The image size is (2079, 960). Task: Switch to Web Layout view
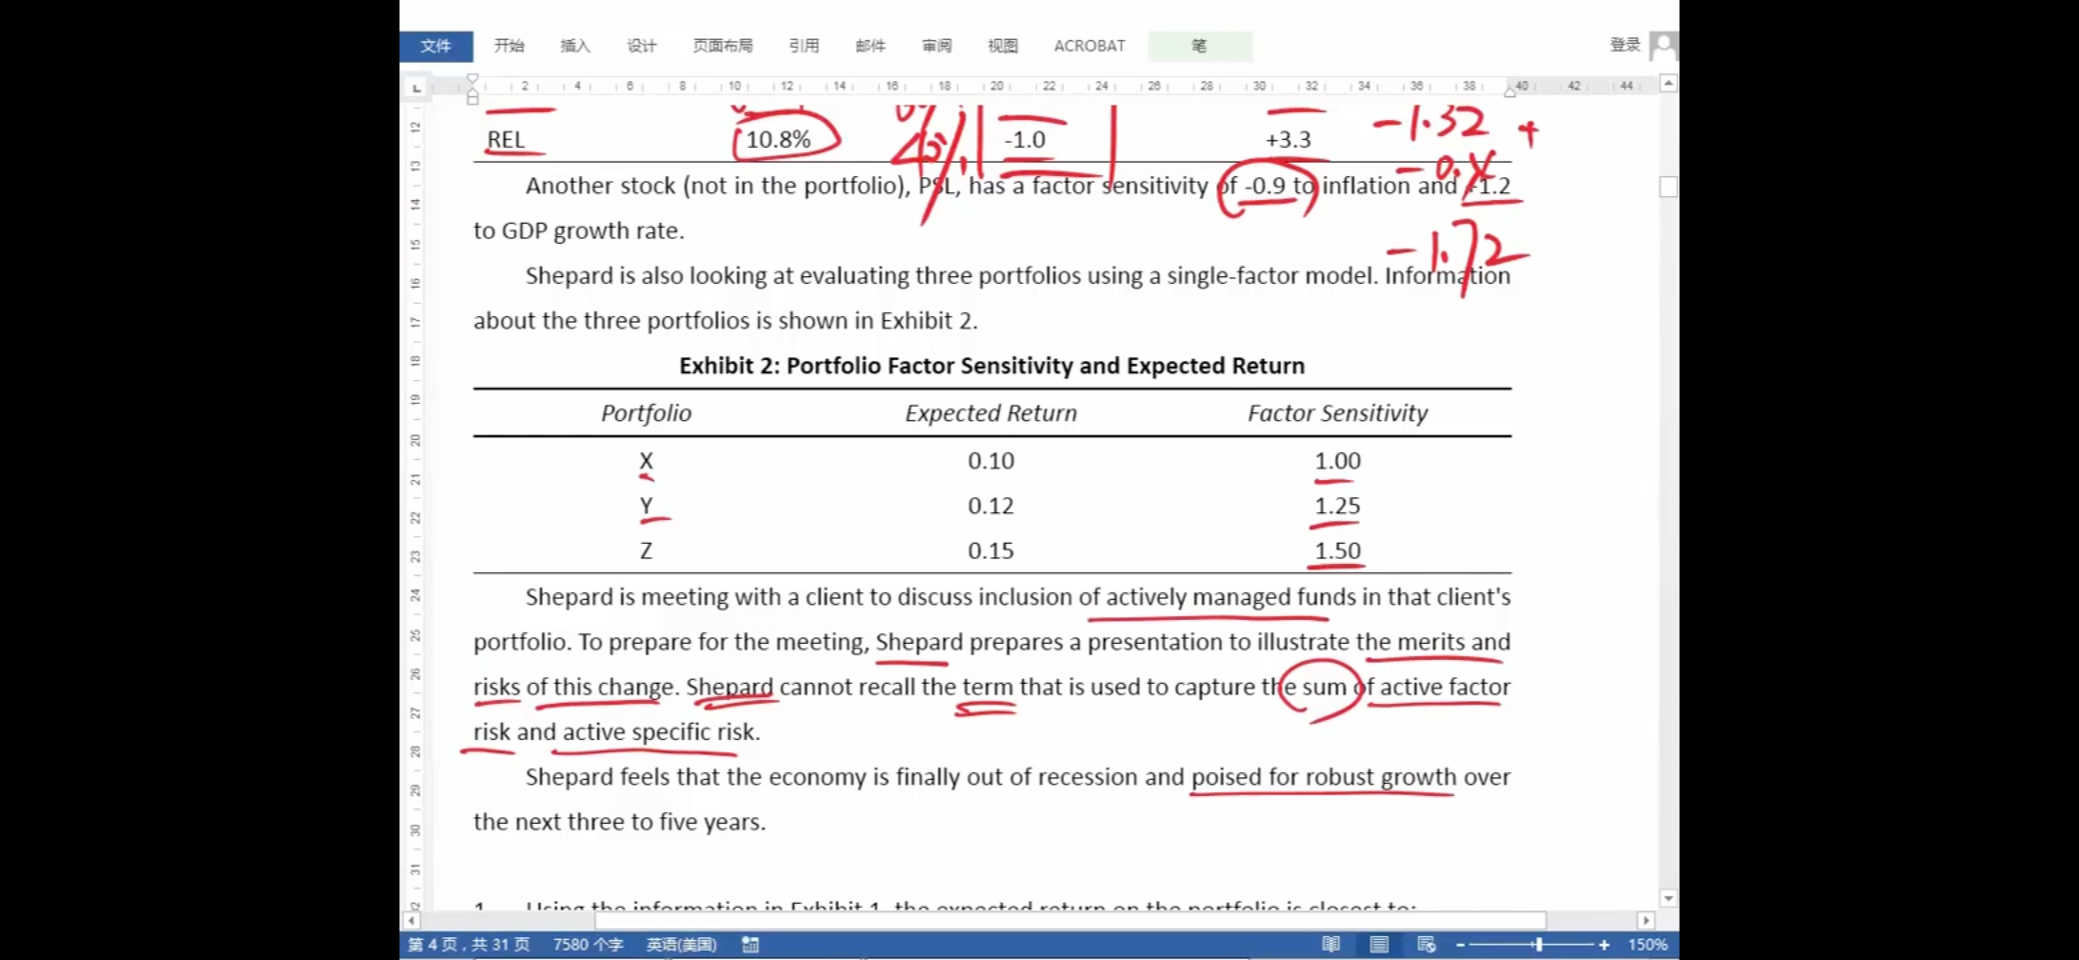pos(1427,944)
